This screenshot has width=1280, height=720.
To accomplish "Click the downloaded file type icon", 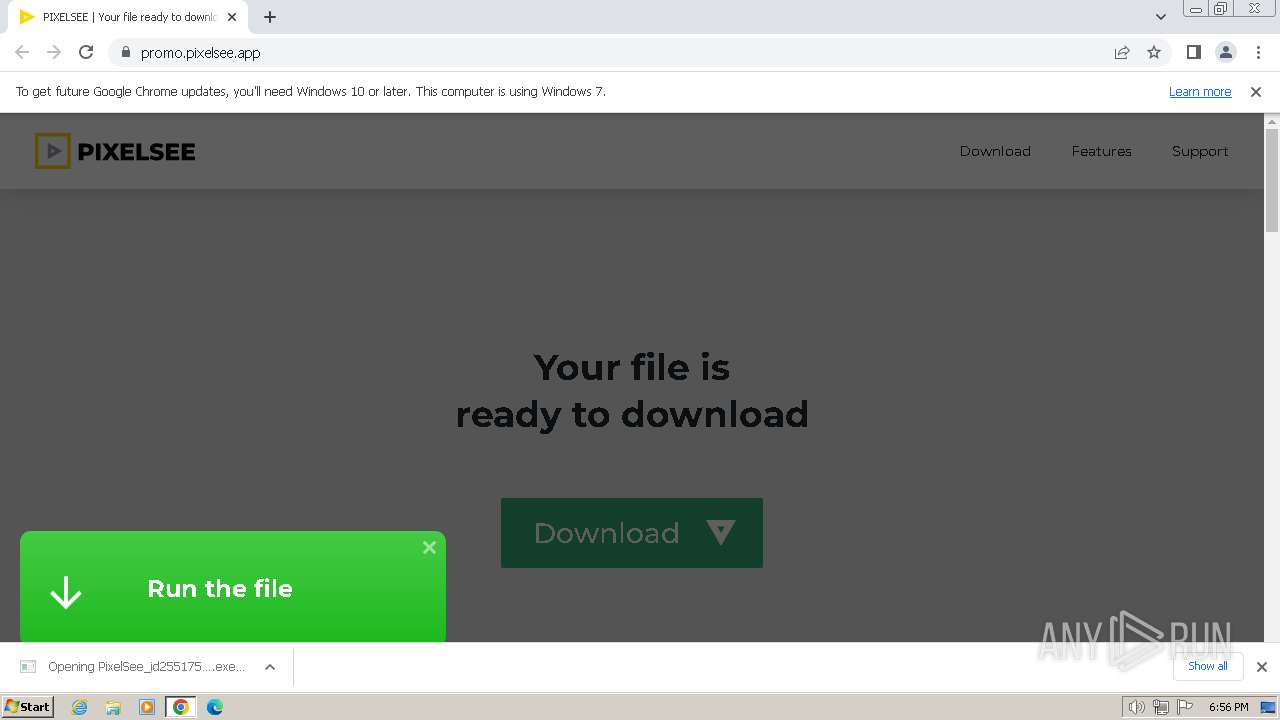I will (x=28, y=667).
